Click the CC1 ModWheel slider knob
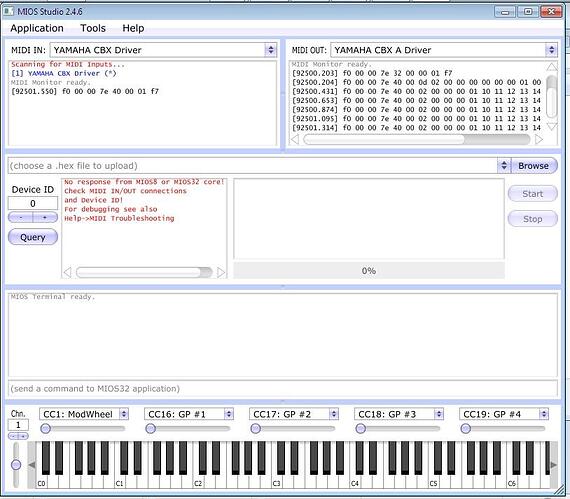The height and width of the screenshot is (499, 570). pyautogui.click(x=45, y=428)
